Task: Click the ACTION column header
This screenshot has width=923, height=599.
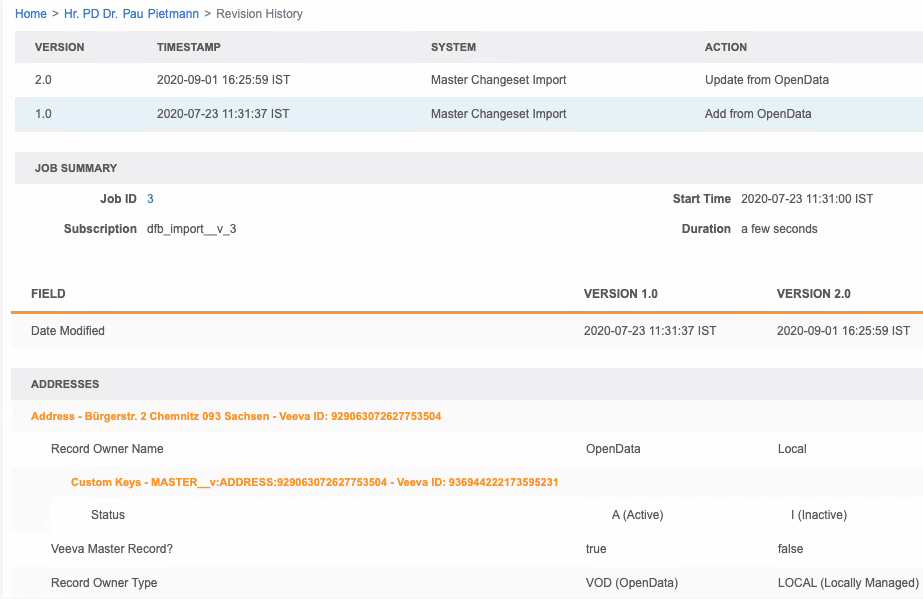Action: pyautogui.click(x=725, y=47)
